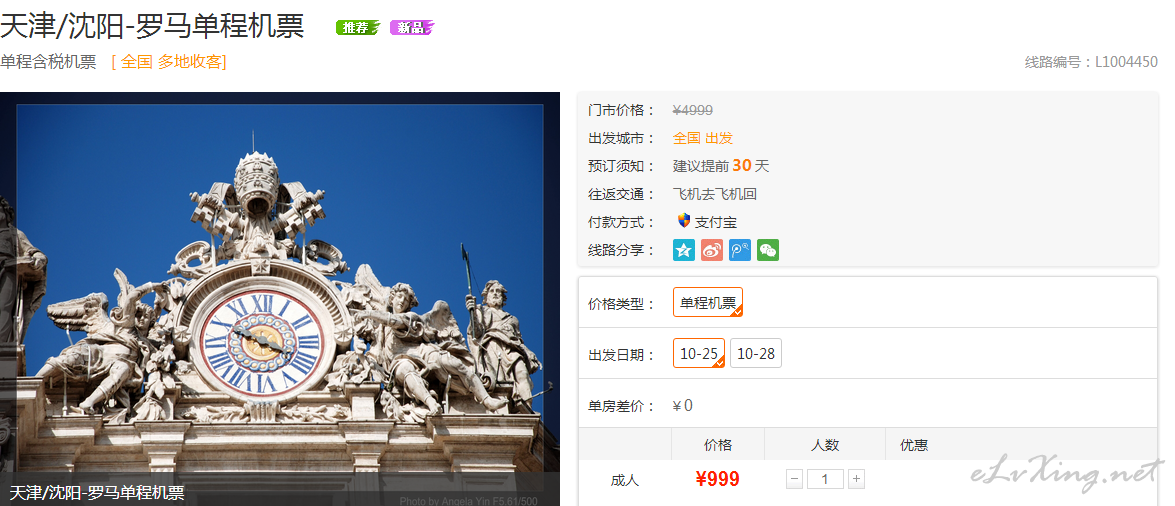Click the adult quantity input field
Screen dimensions: 1175x506
[825, 479]
